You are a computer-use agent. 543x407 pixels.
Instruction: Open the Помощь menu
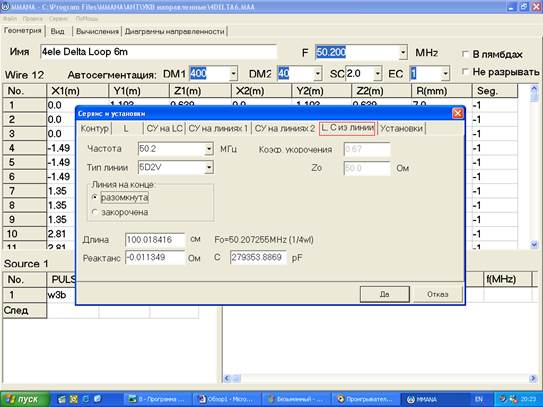(87, 19)
